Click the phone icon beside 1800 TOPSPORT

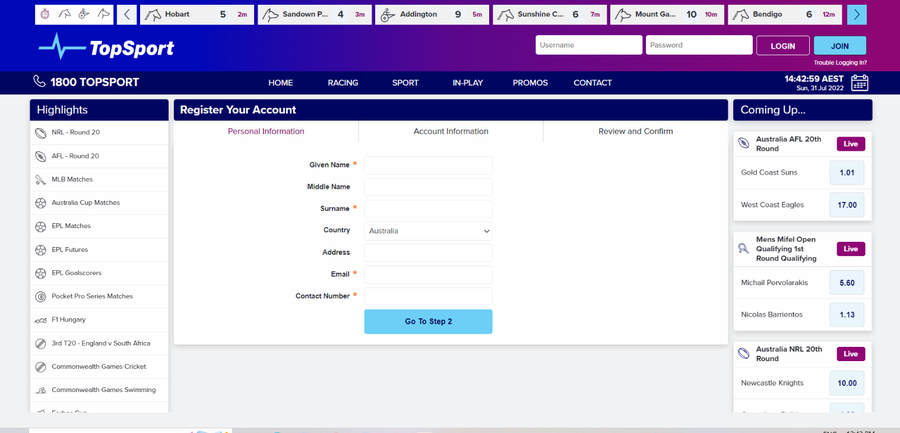40,82
